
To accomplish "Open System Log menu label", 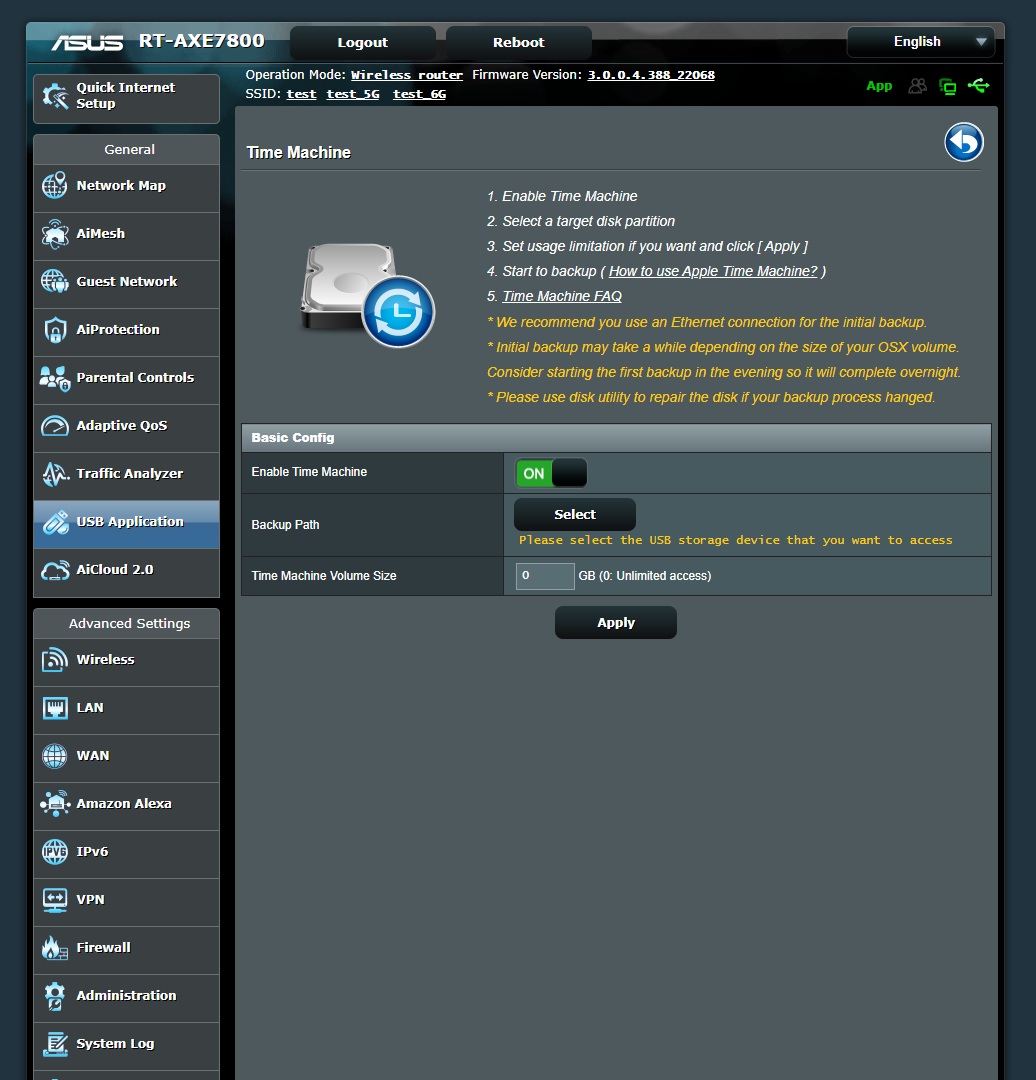I will pyautogui.click(x=115, y=1043).
